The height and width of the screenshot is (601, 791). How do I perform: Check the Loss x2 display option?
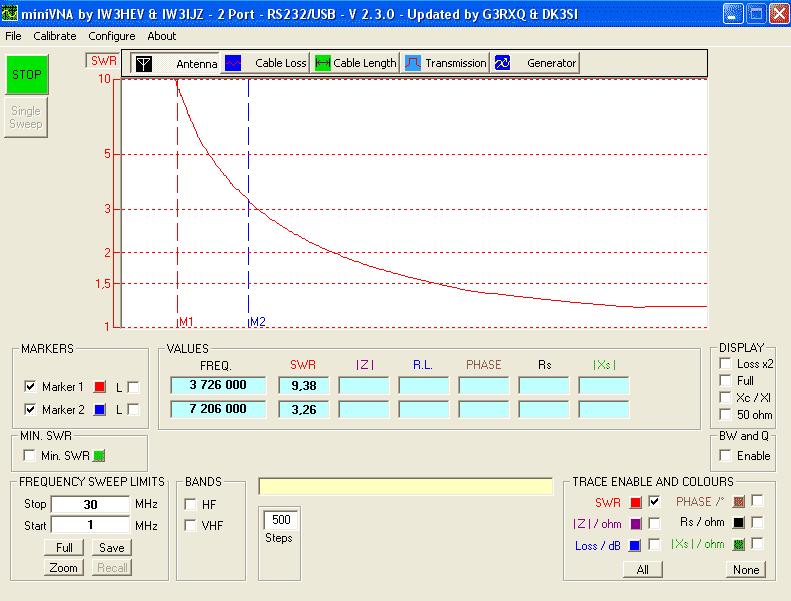(725, 363)
